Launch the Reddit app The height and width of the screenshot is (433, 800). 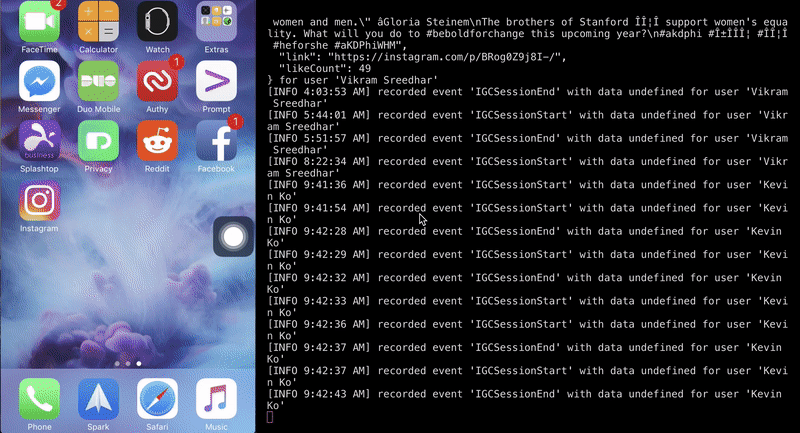[x=157, y=141]
